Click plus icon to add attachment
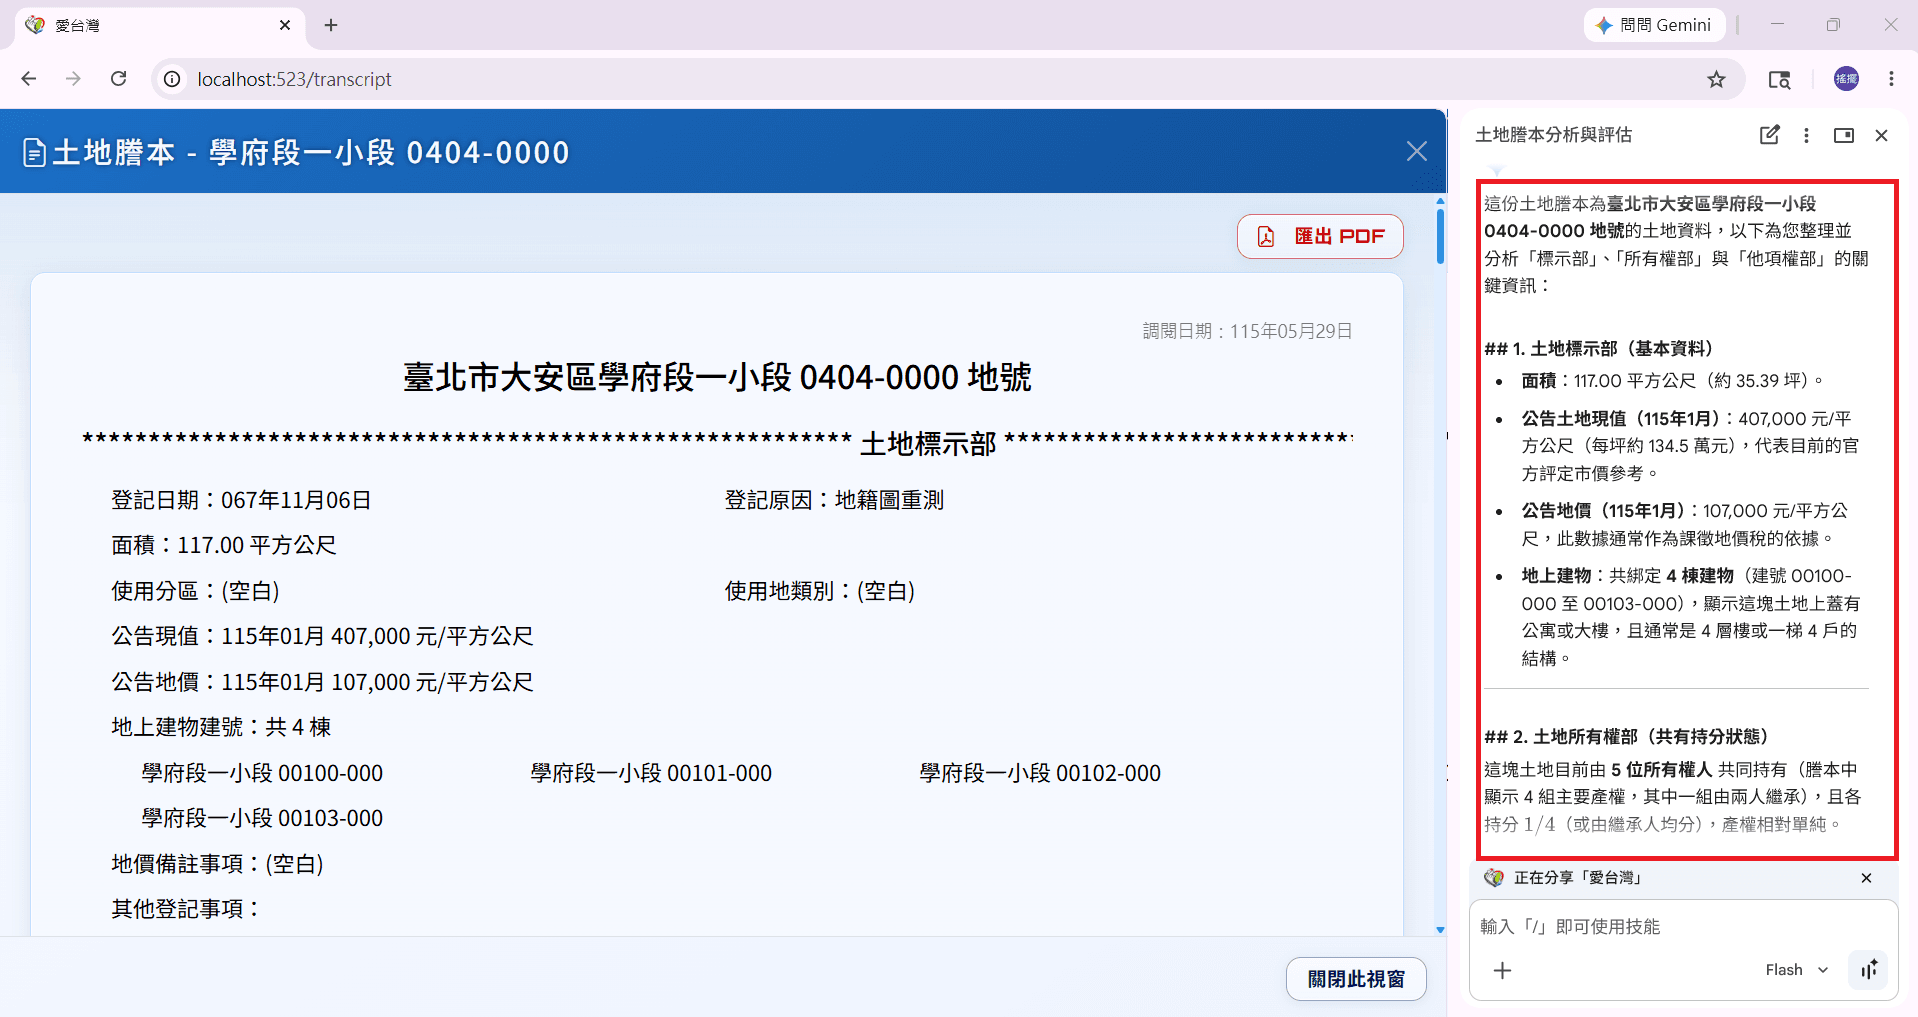The image size is (1918, 1017). [x=1502, y=970]
